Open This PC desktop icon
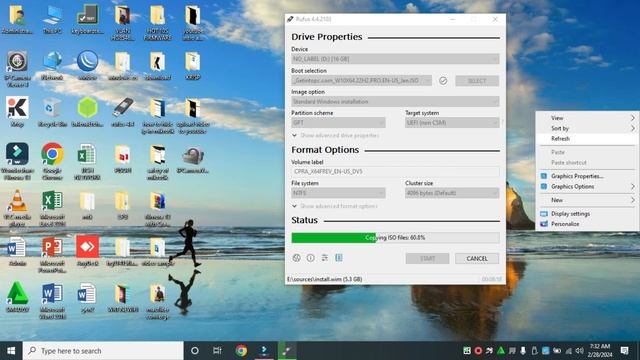The image size is (640, 360). tap(52, 20)
